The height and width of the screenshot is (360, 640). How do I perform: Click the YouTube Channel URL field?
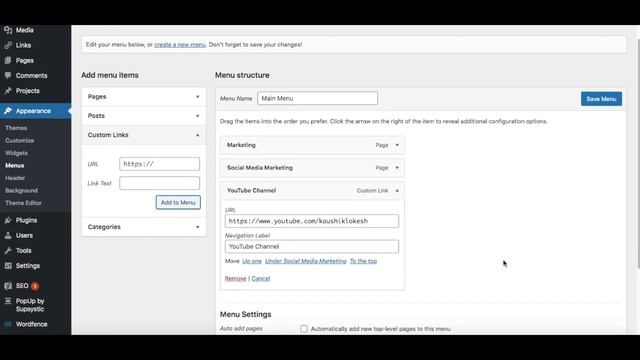pyautogui.click(x=312, y=221)
